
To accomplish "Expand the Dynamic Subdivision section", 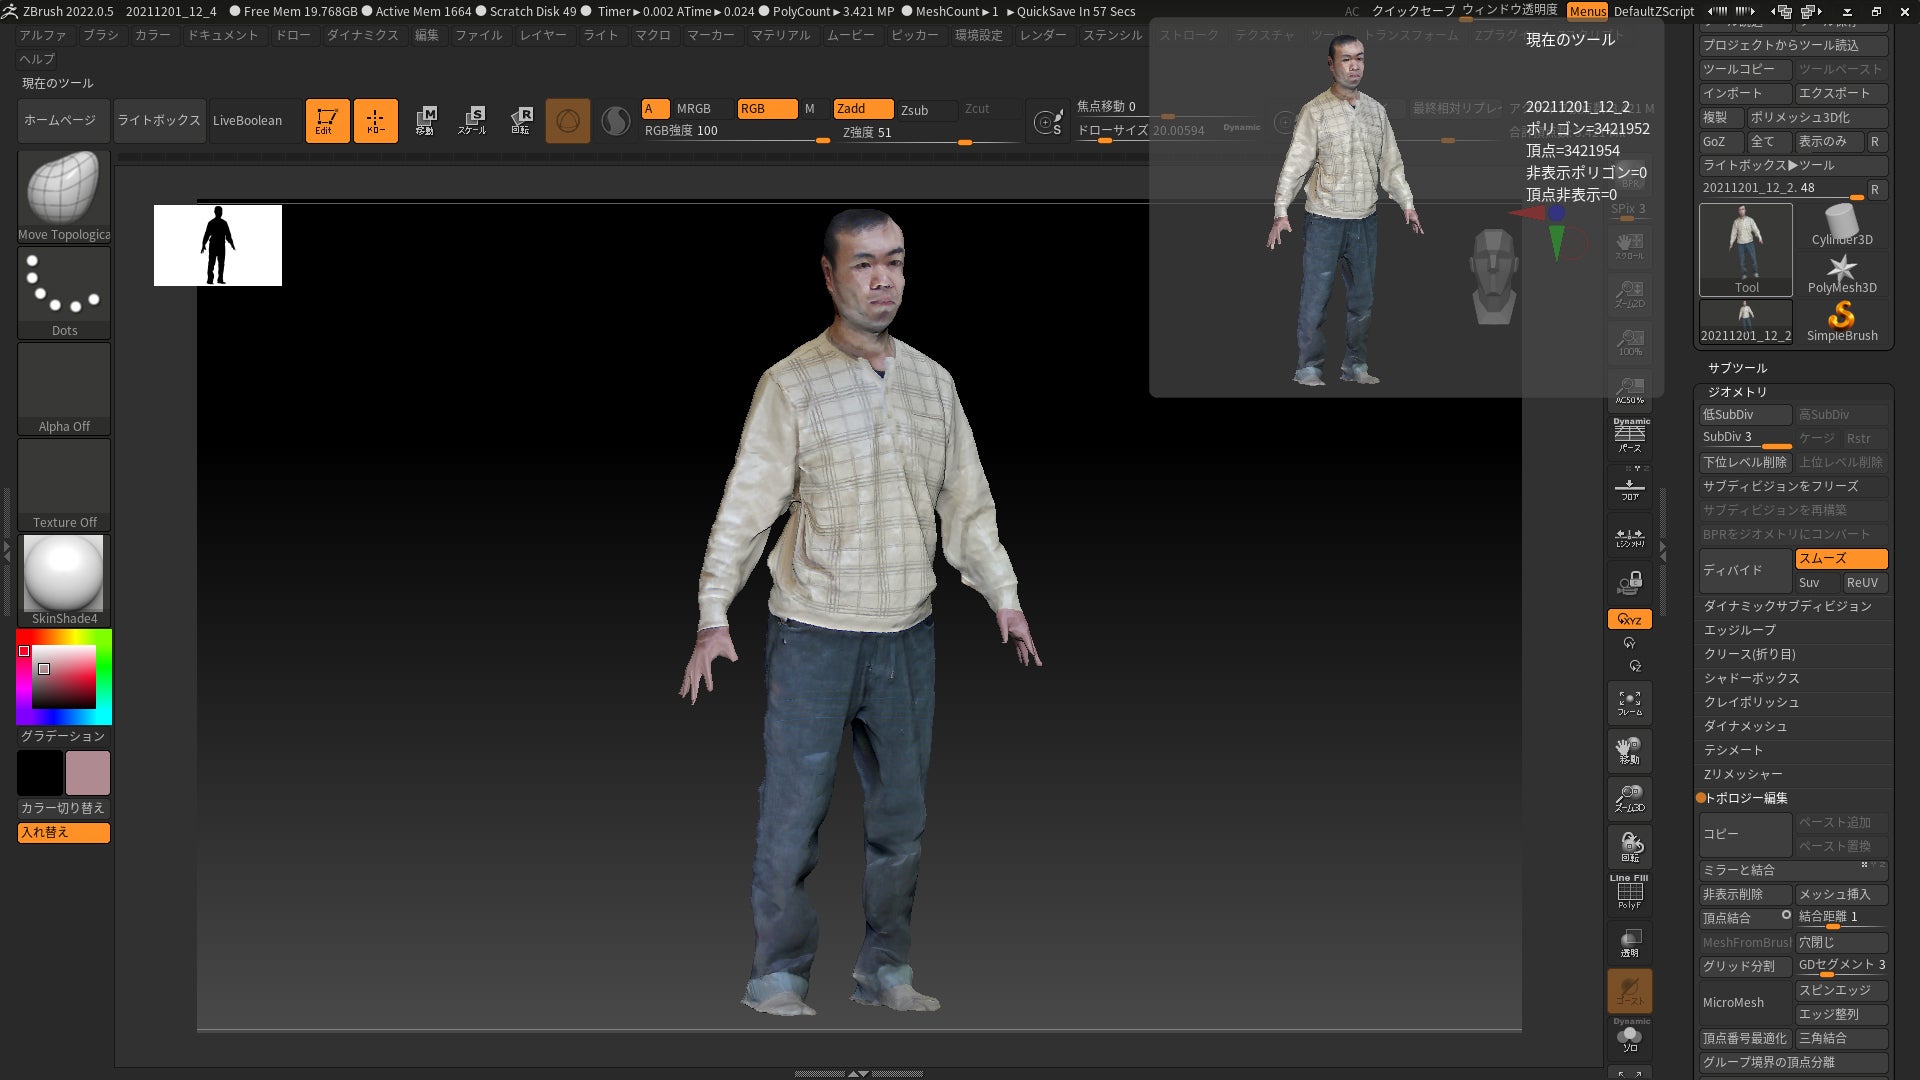I will (x=1787, y=606).
